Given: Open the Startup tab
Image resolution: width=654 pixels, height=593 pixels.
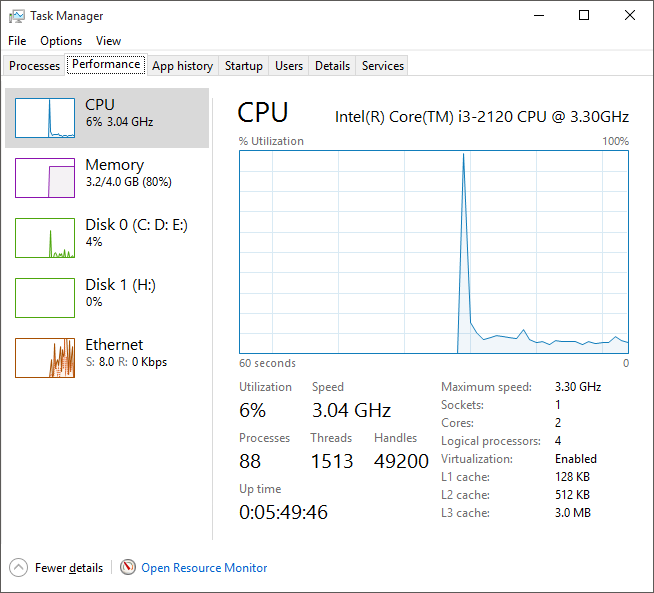Looking at the screenshot, I should 244,66.
